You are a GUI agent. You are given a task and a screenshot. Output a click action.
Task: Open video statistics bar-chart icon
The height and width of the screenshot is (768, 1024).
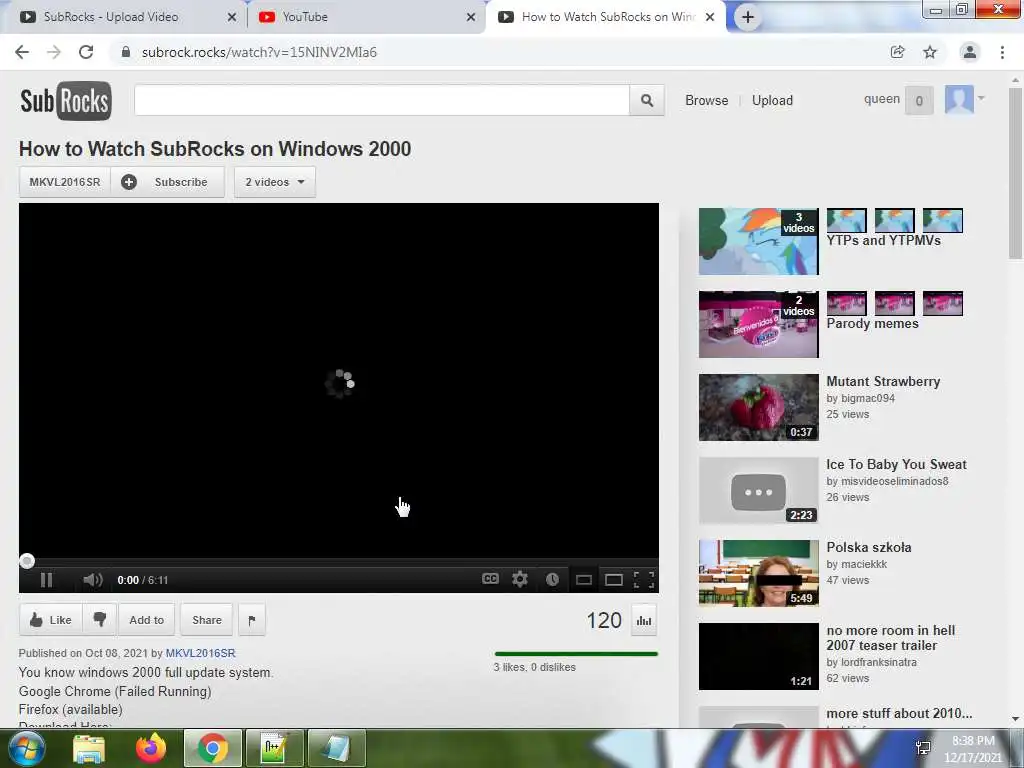pyautogui.click(x=644, y=620)
